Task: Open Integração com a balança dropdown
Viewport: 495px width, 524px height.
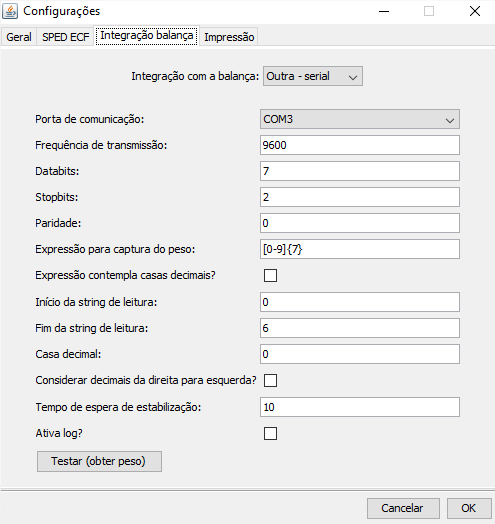Action: point(313,76)
